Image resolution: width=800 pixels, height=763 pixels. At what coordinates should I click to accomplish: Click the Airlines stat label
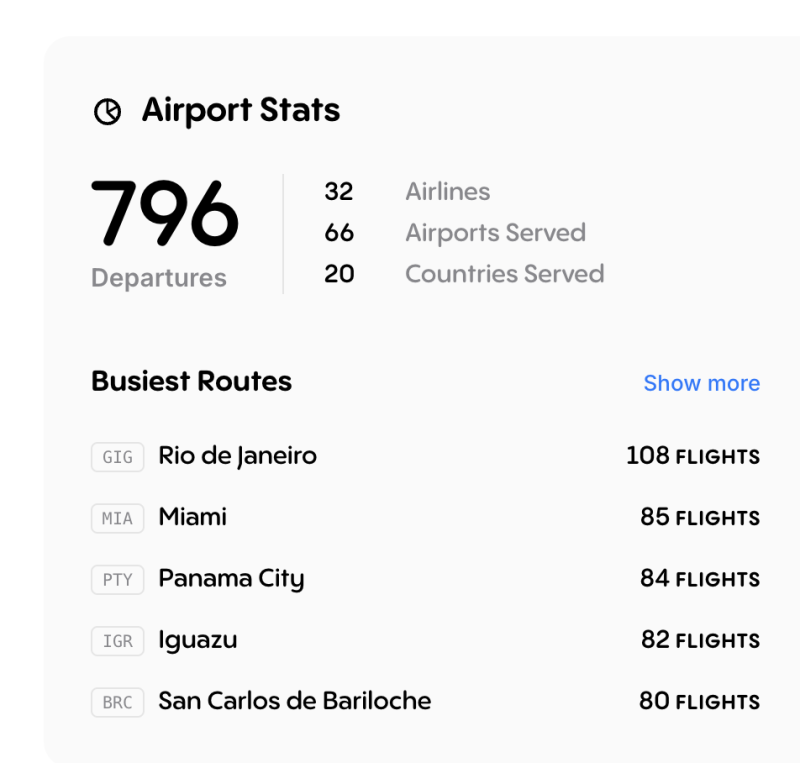point(447,191)
